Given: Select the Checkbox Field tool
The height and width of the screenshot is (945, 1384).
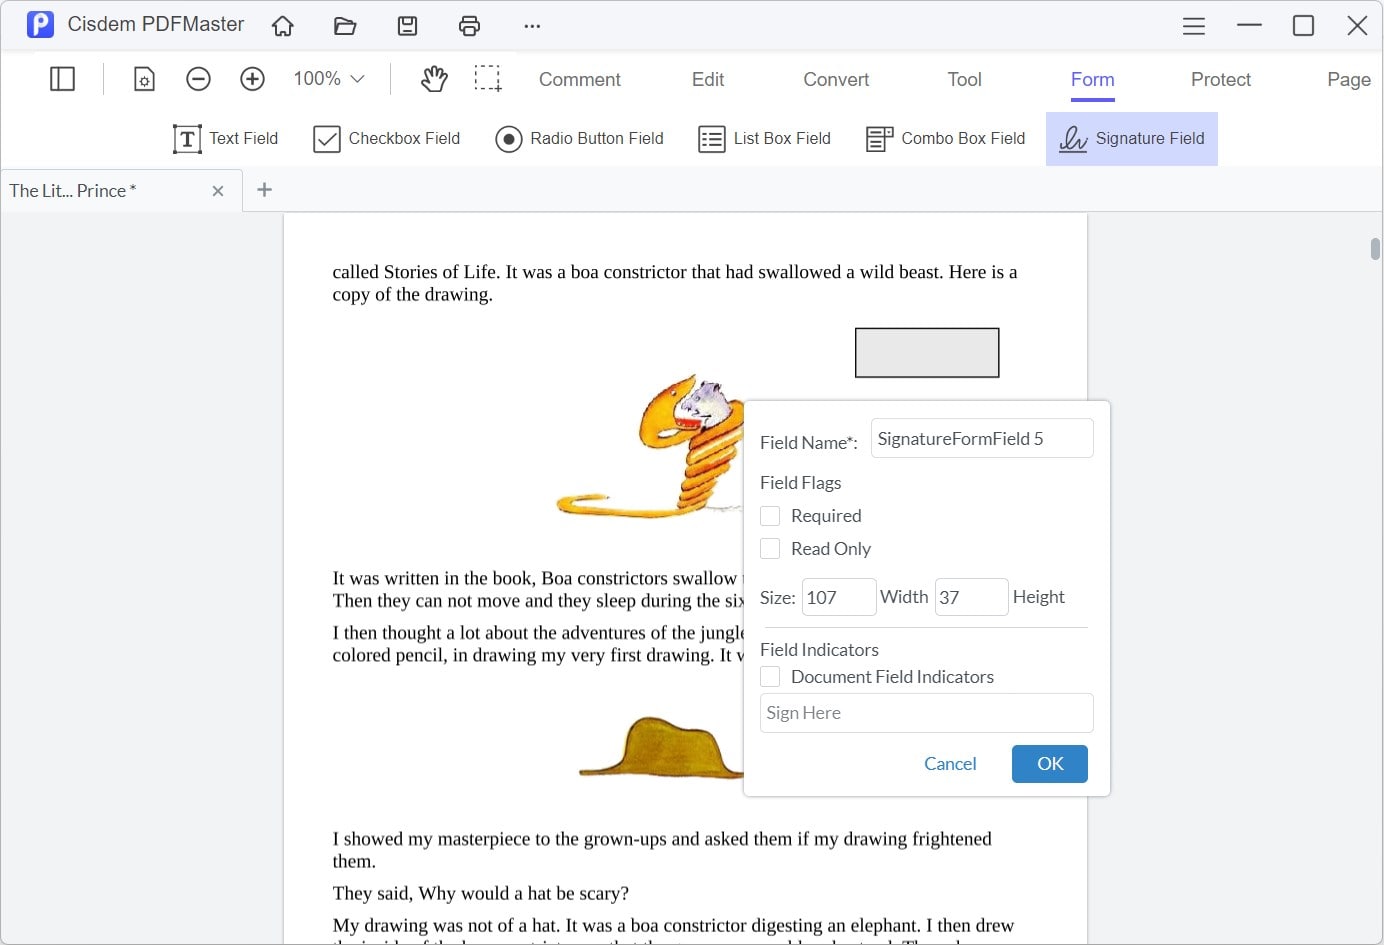Looking at the screenshot, I should (386, 139).
